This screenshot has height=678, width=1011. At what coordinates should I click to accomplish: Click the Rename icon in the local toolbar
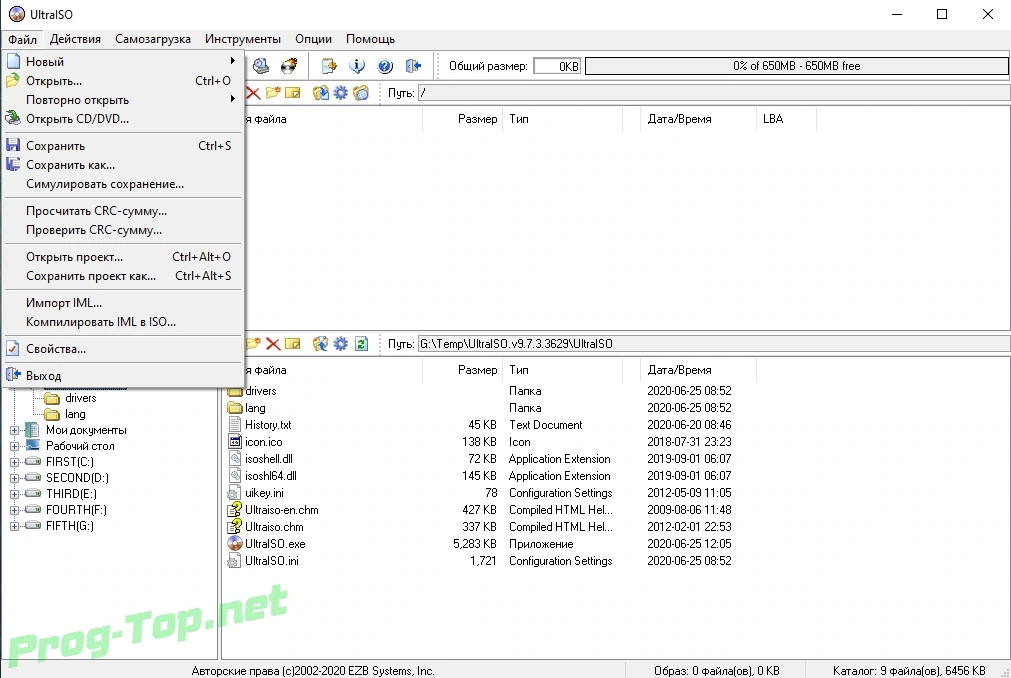tap(293, 344)
